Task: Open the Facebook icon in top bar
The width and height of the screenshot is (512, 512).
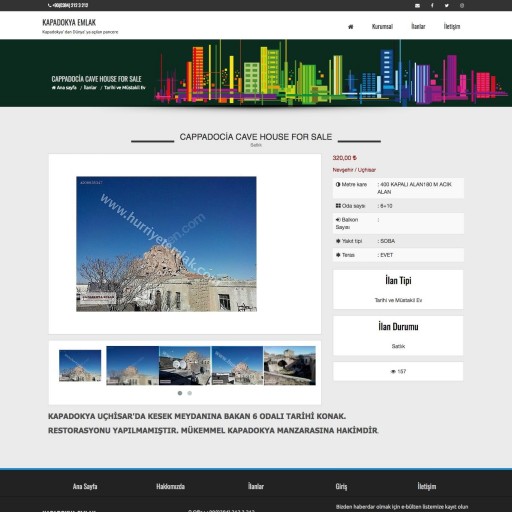Action: click(x=432, y=6)
